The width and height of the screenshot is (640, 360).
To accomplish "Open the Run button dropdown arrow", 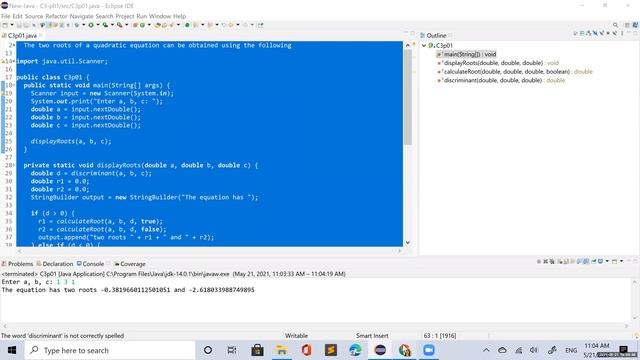I will click(x=98, y=25).
